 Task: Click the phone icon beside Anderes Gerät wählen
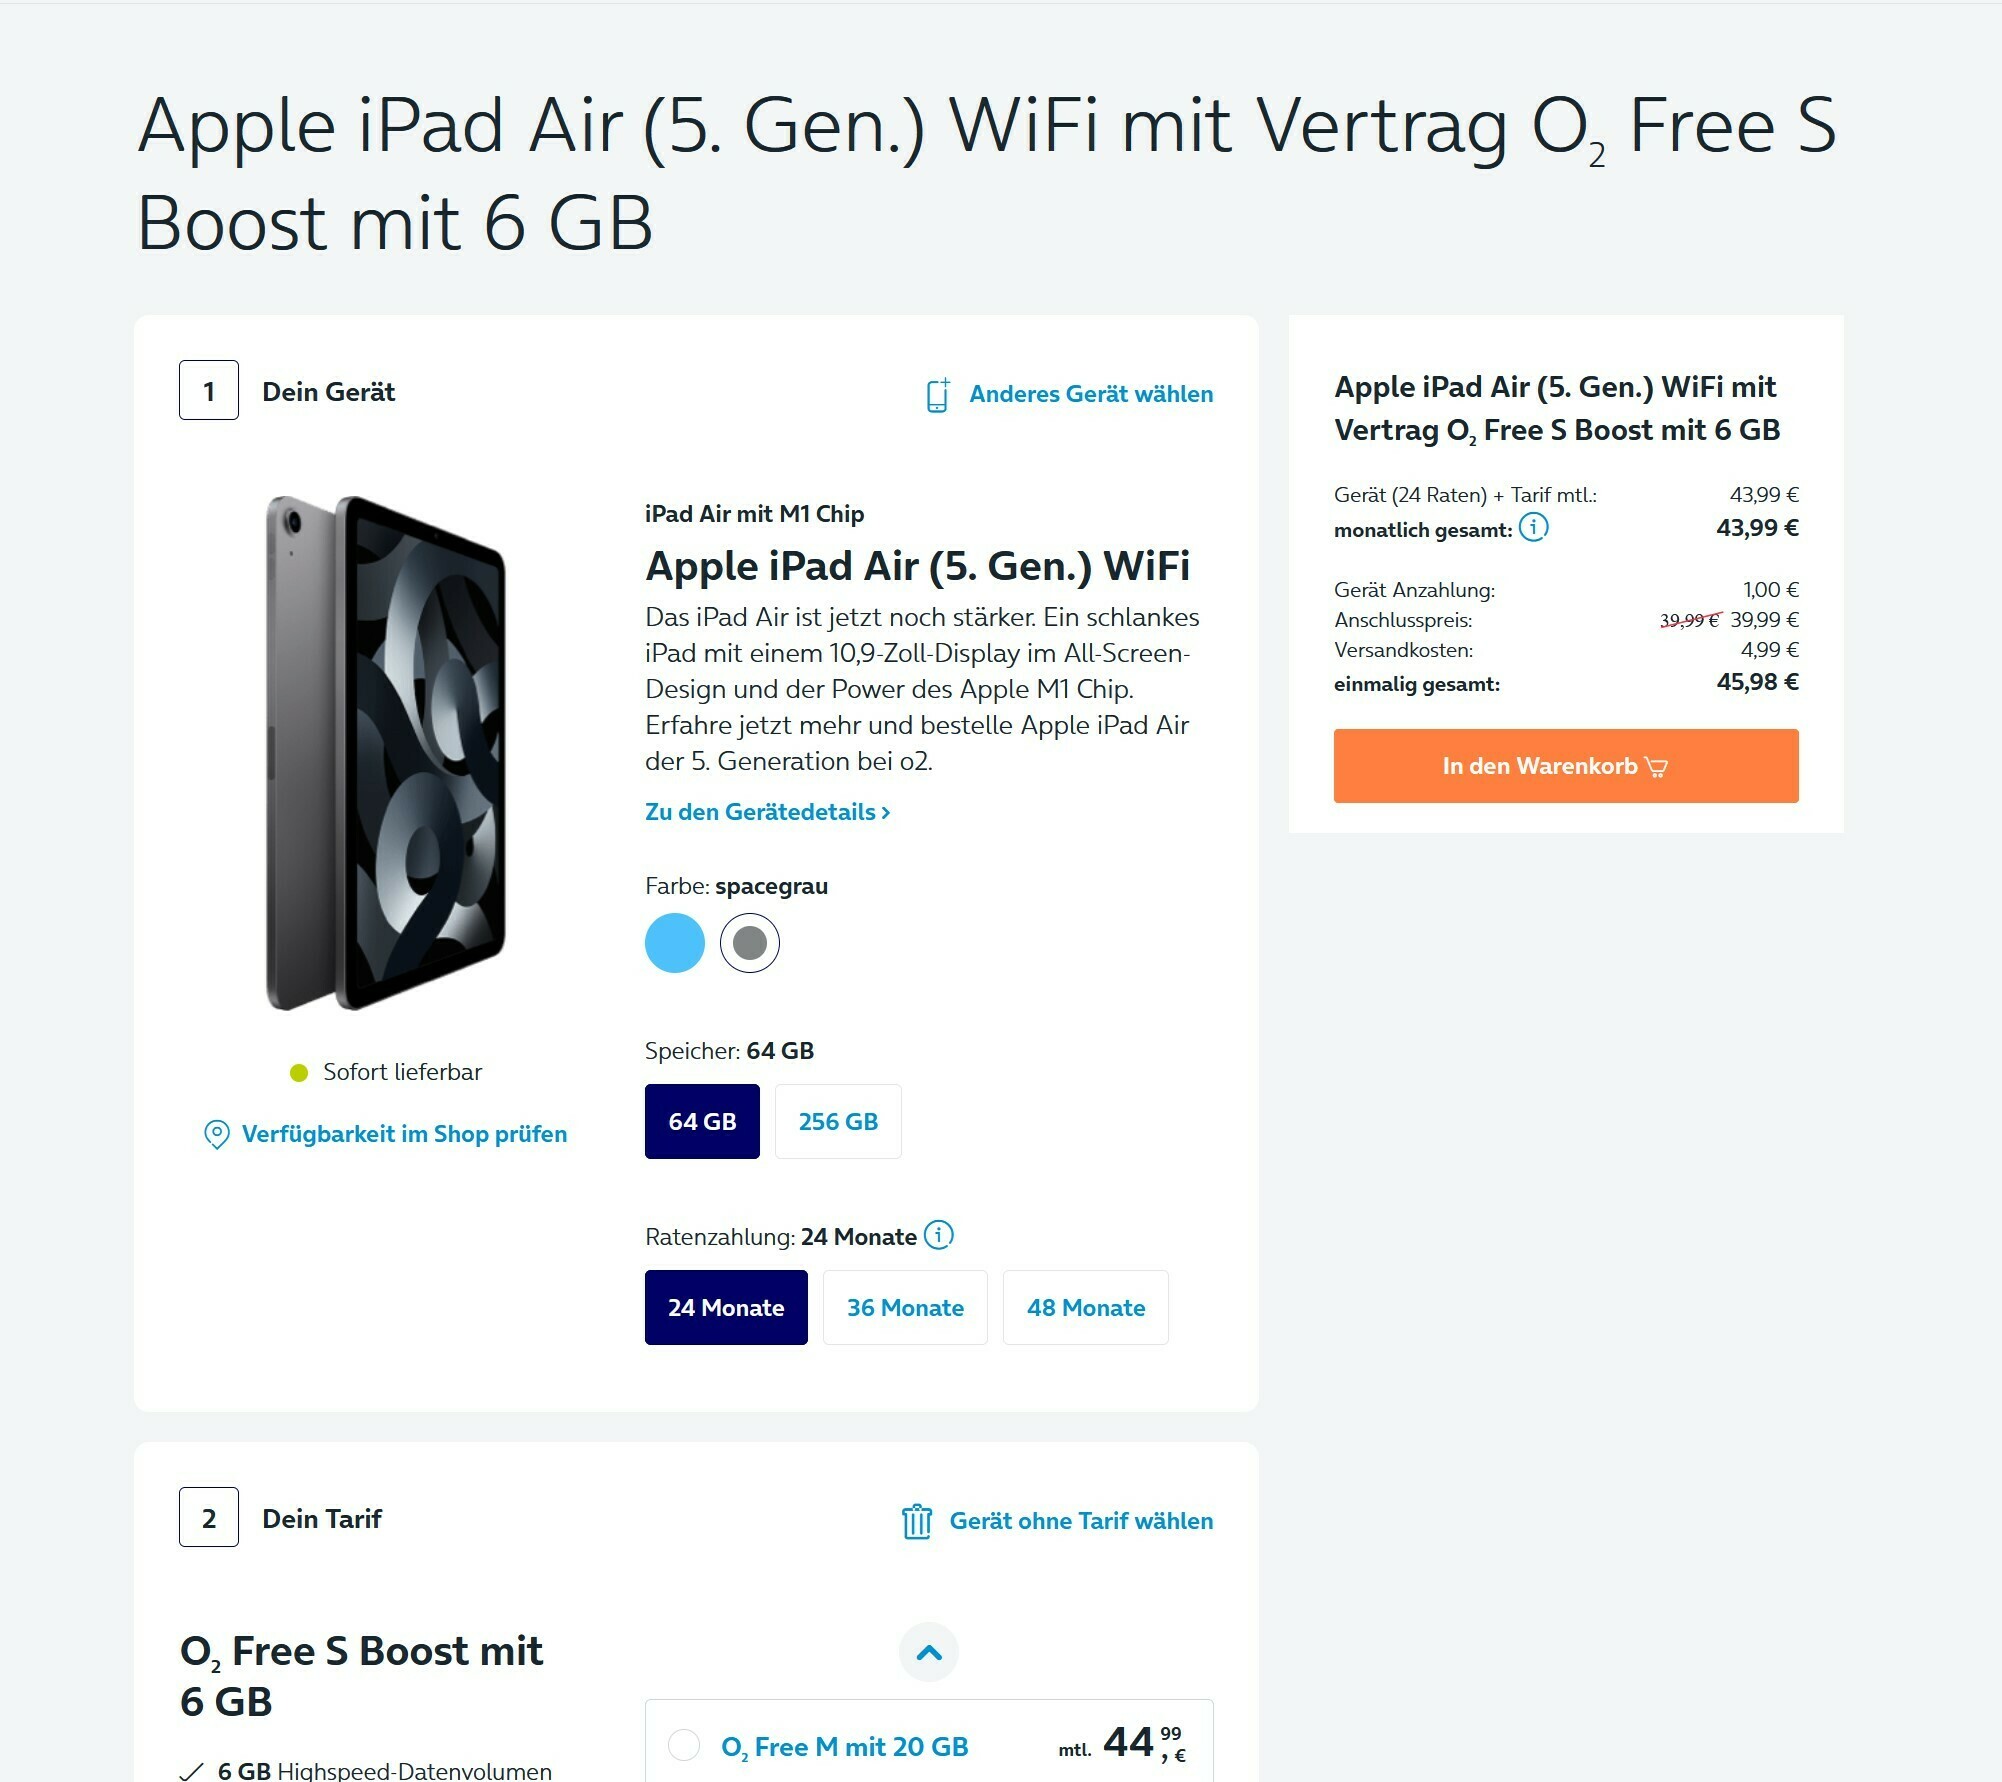(937, 395)
